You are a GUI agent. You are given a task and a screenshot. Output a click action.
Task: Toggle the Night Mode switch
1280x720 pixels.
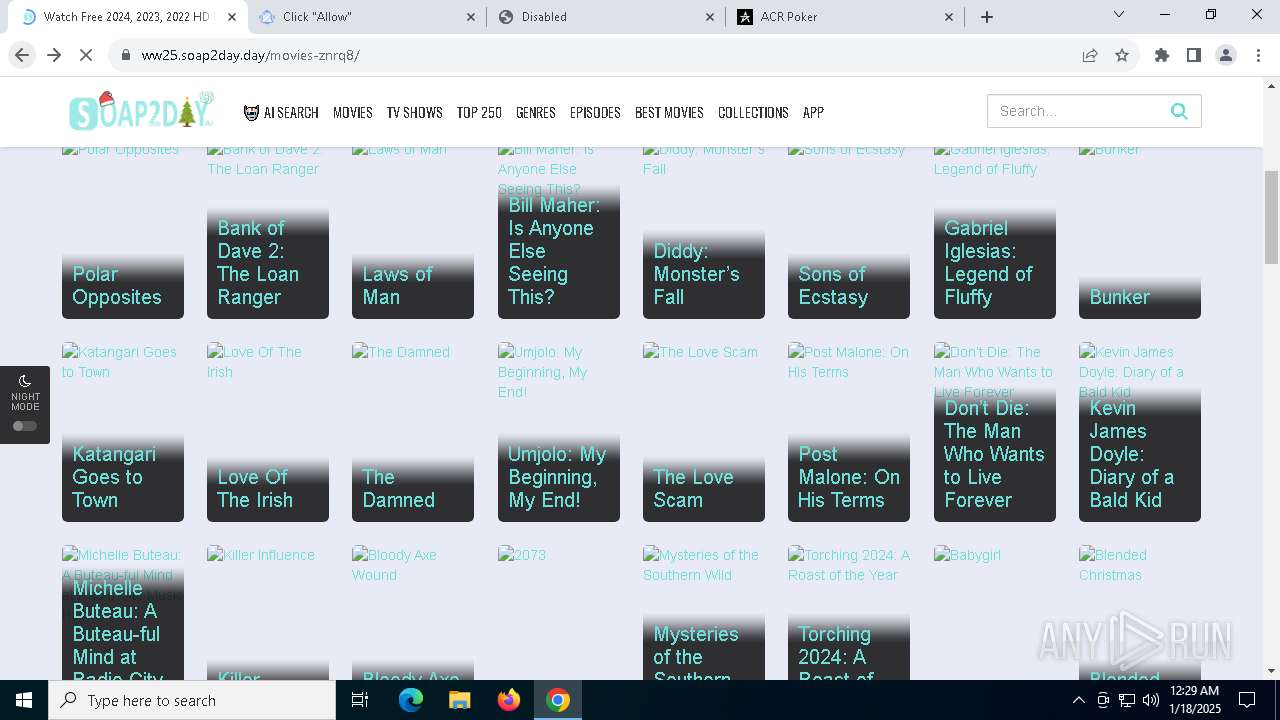25,426
